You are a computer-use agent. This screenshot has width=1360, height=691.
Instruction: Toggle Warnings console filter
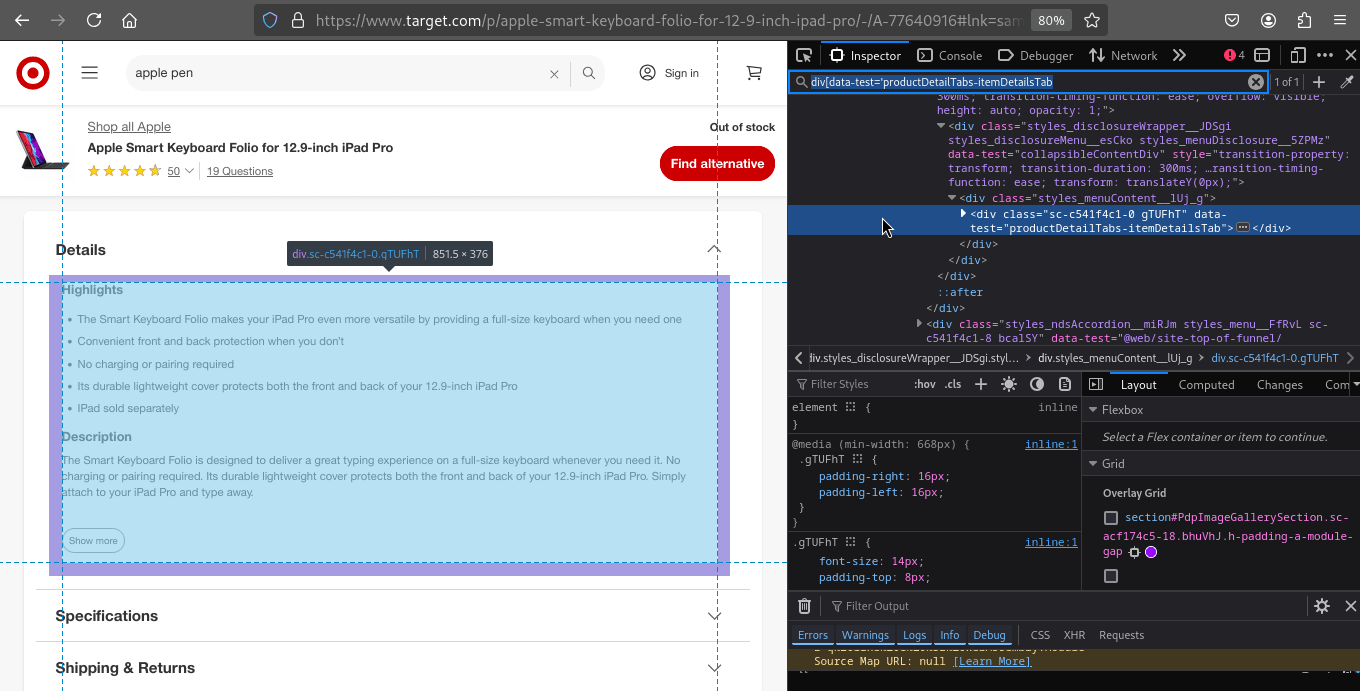(x=865, y=635)
